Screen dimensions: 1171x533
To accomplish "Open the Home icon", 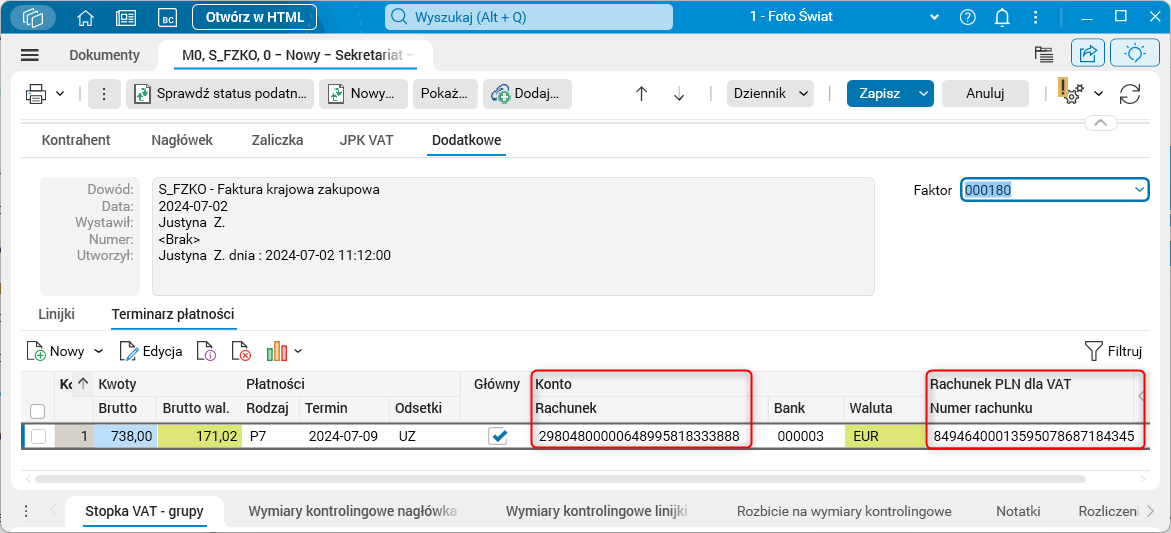I will (x=87, y=16).
